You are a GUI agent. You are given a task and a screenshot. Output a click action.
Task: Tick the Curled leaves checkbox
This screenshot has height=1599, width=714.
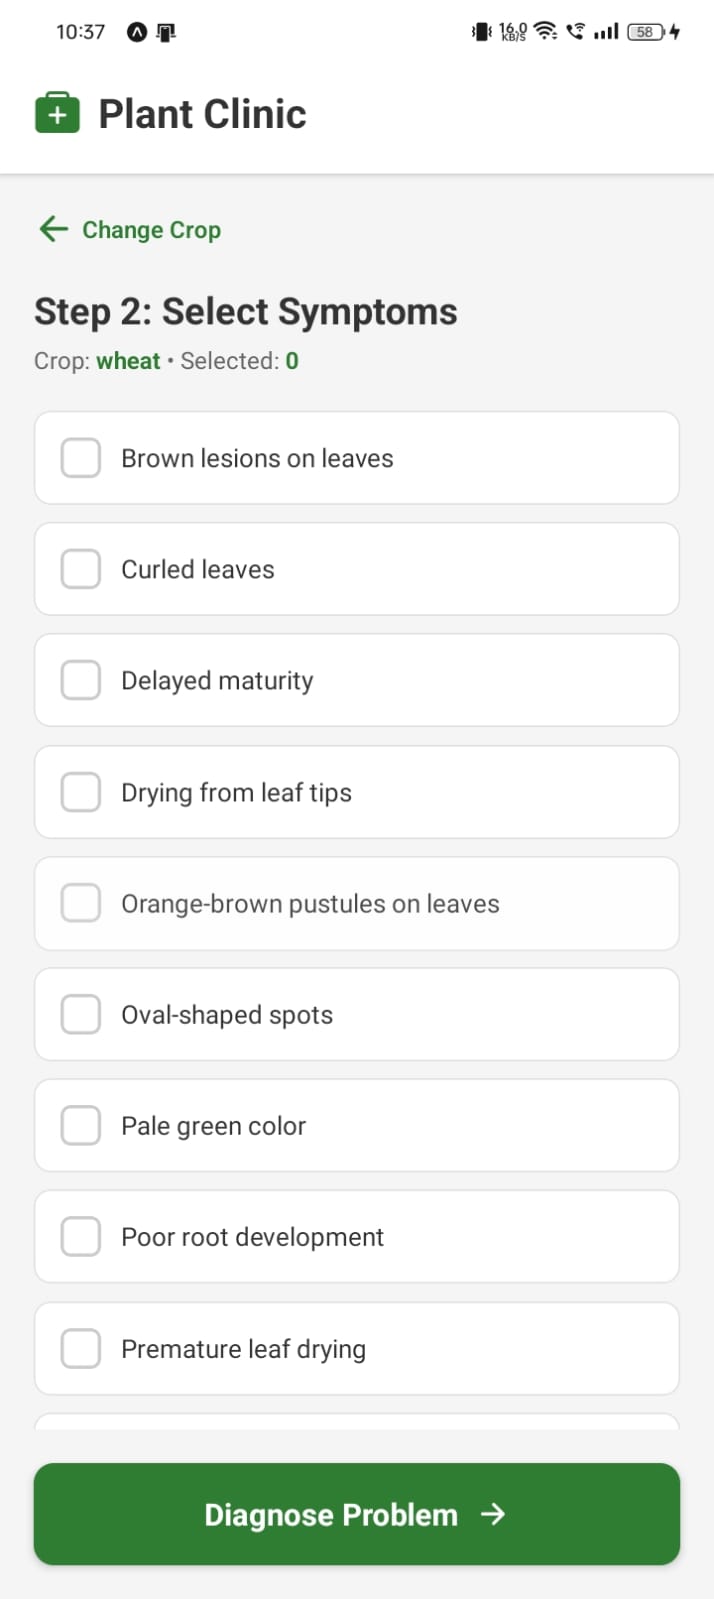[81, 569]
